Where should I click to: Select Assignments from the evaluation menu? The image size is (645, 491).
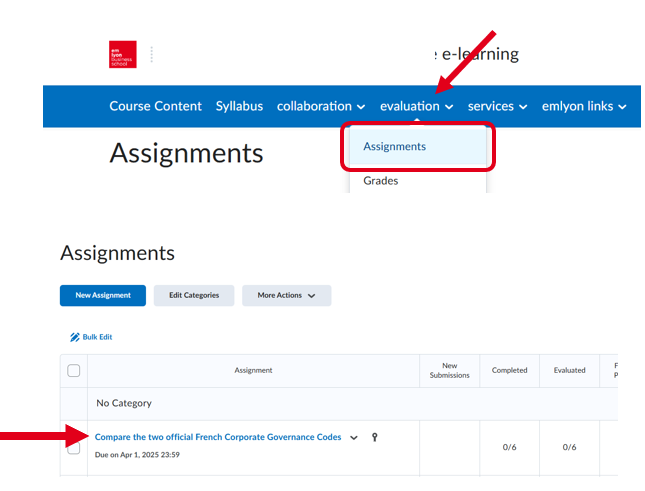click(394, 146)
